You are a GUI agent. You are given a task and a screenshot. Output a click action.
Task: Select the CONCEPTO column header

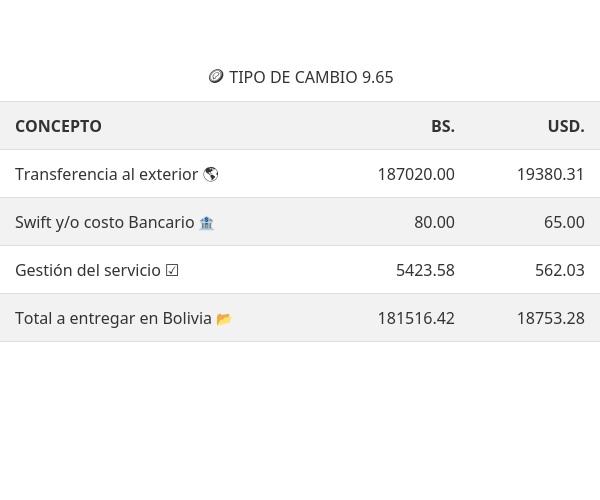[58, 126]
